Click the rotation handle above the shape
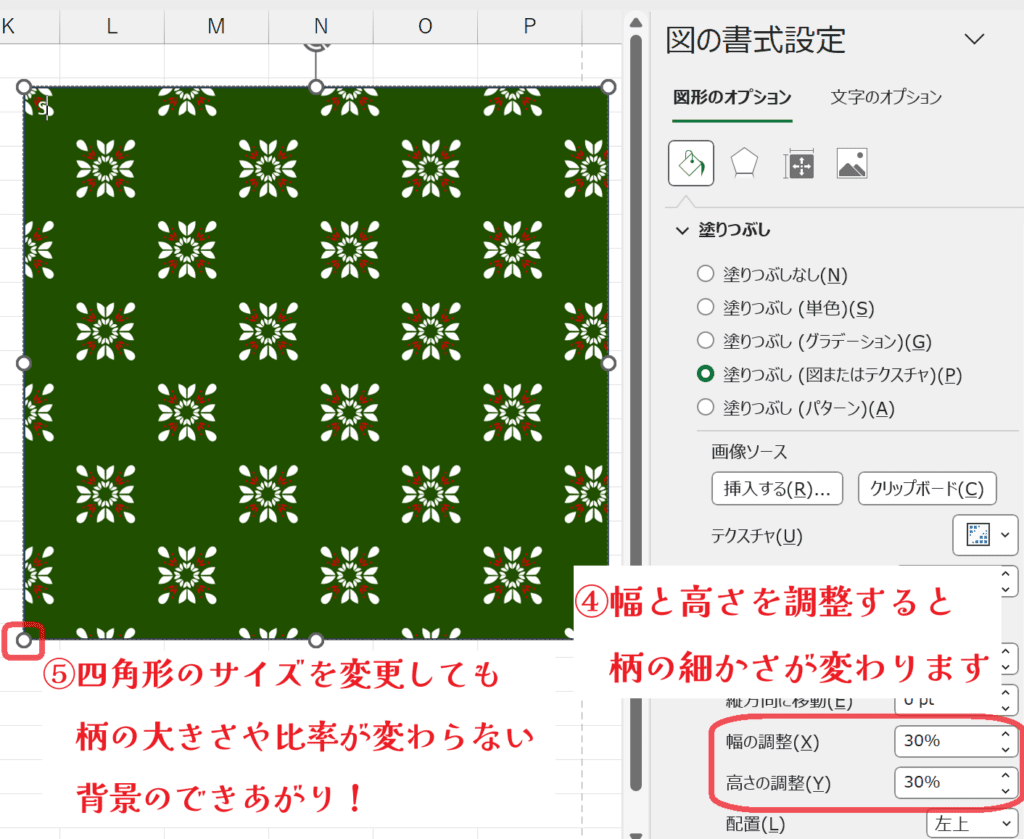Image resolution: width=1024 pixels, height=839 pixels. pyautogui.click(x=316, y=46)
